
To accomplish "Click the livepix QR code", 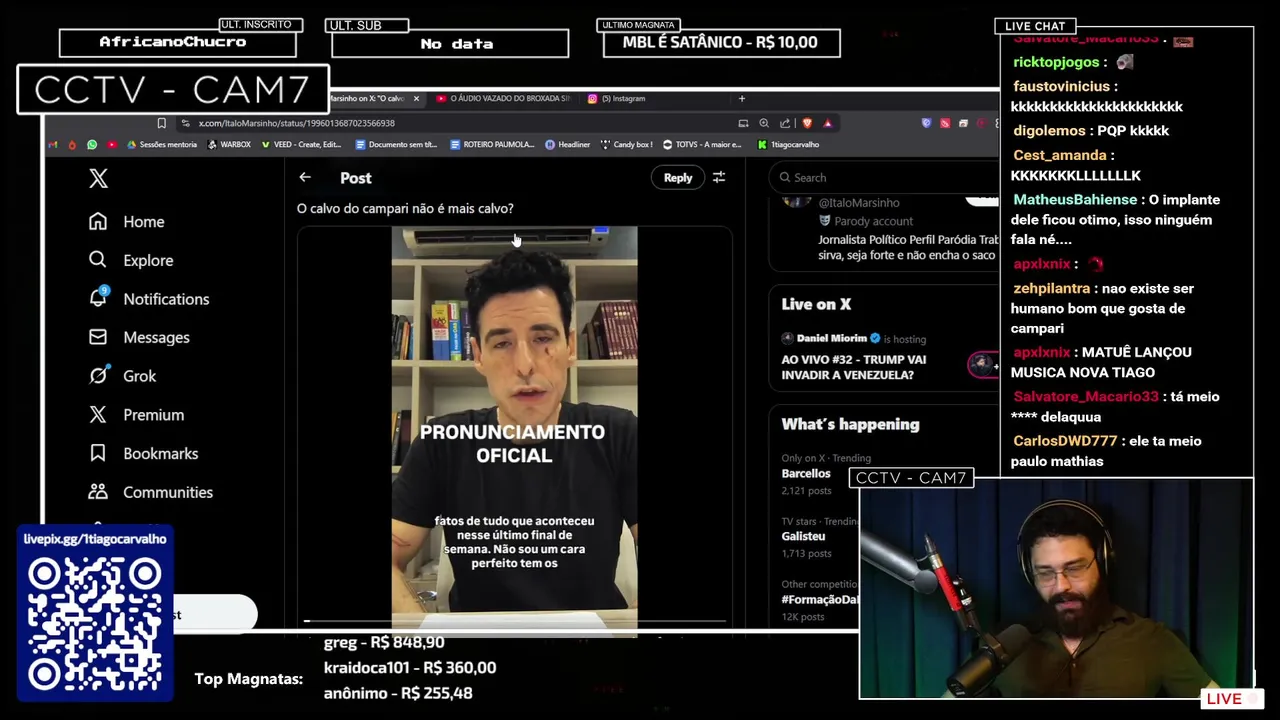I will 95,624.
